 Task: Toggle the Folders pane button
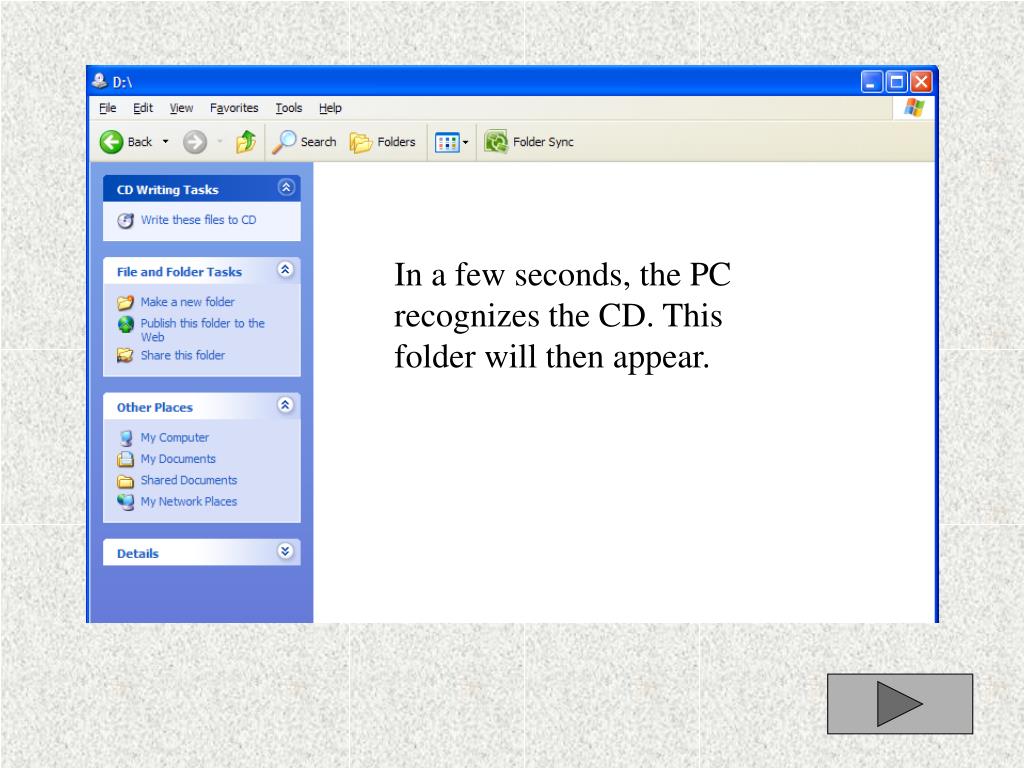[383, 142]
